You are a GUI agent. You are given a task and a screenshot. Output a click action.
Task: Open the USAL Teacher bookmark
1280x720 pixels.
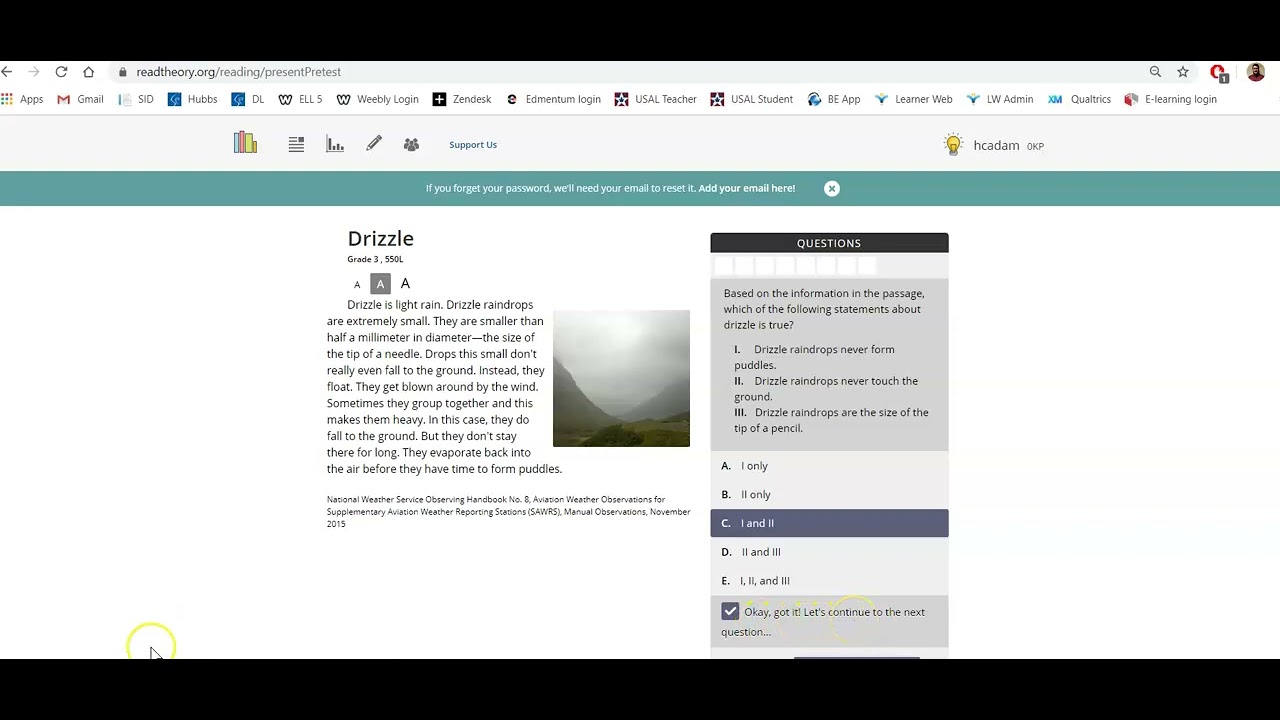pyautogui.click(x=655, y=99)
